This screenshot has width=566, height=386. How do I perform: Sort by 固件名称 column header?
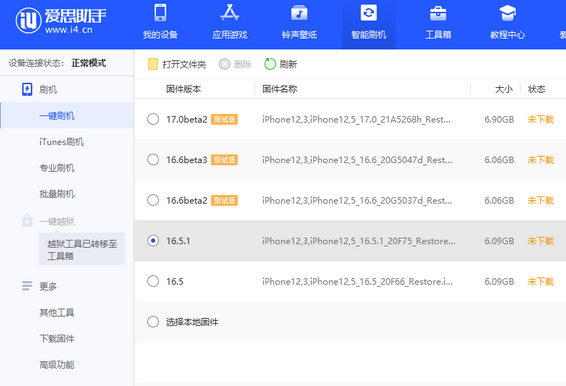click(280, 89)
